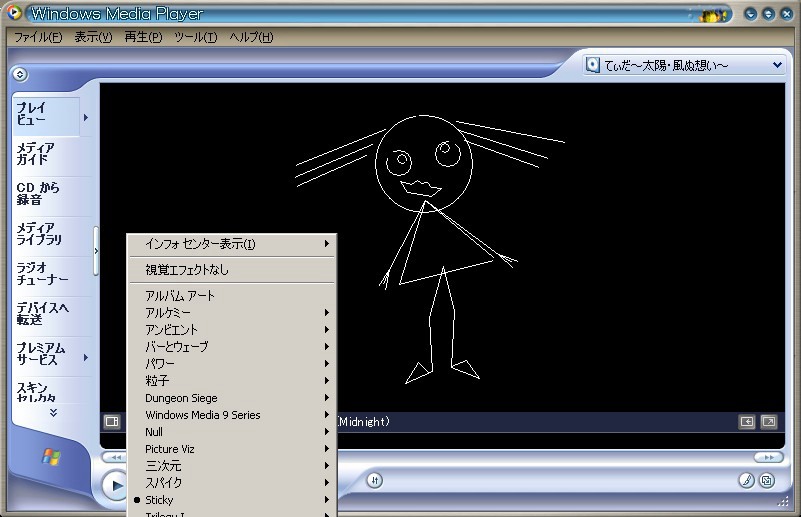This screenshot has width=801, height=517.
Task: Click the full screen view button
Action: tap(768, 421)
